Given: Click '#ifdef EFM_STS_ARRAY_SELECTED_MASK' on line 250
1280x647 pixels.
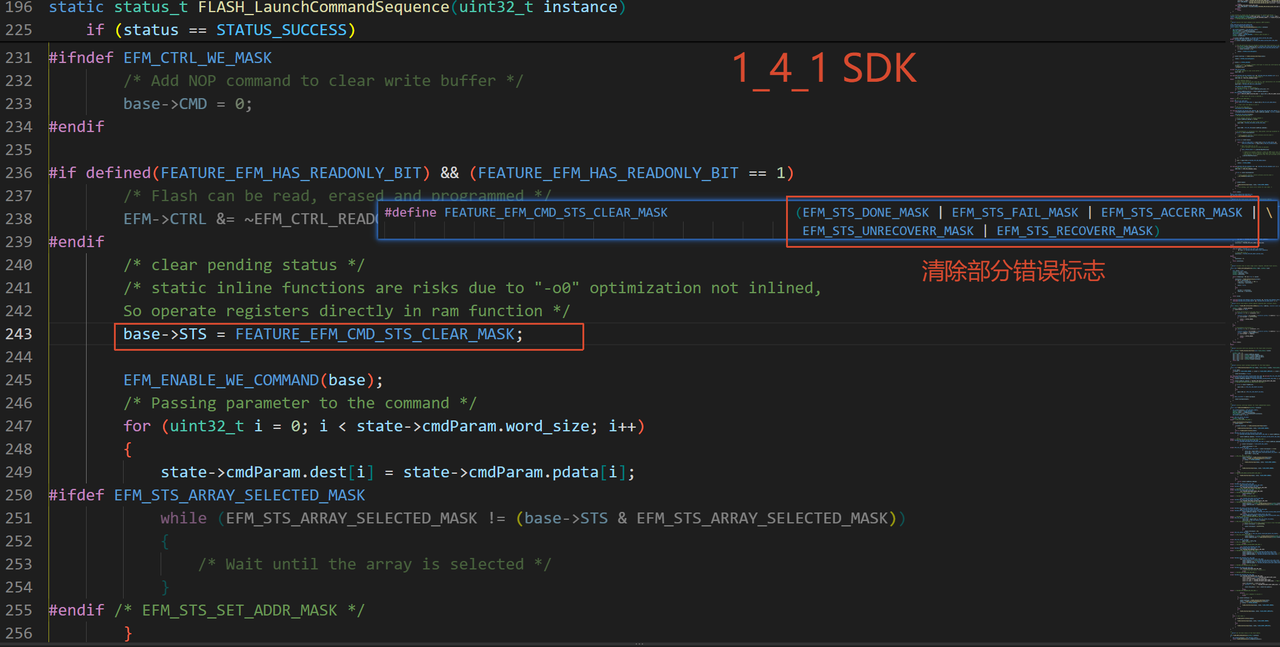Looking at the screenshot, I should (x=207, y=495).
